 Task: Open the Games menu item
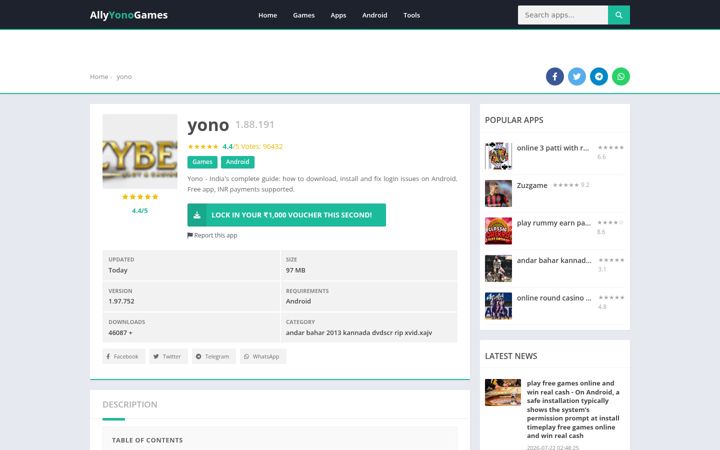(304, 15)
